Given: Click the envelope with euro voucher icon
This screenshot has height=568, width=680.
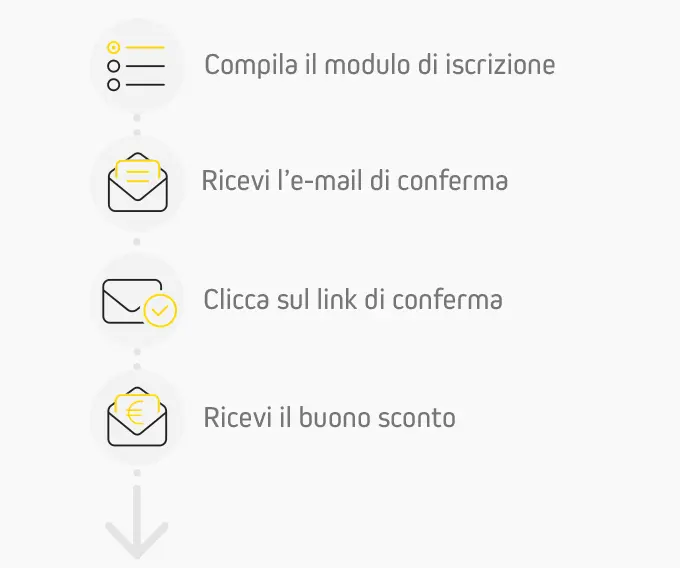Looking at the screenshot, I should point(137,417).
